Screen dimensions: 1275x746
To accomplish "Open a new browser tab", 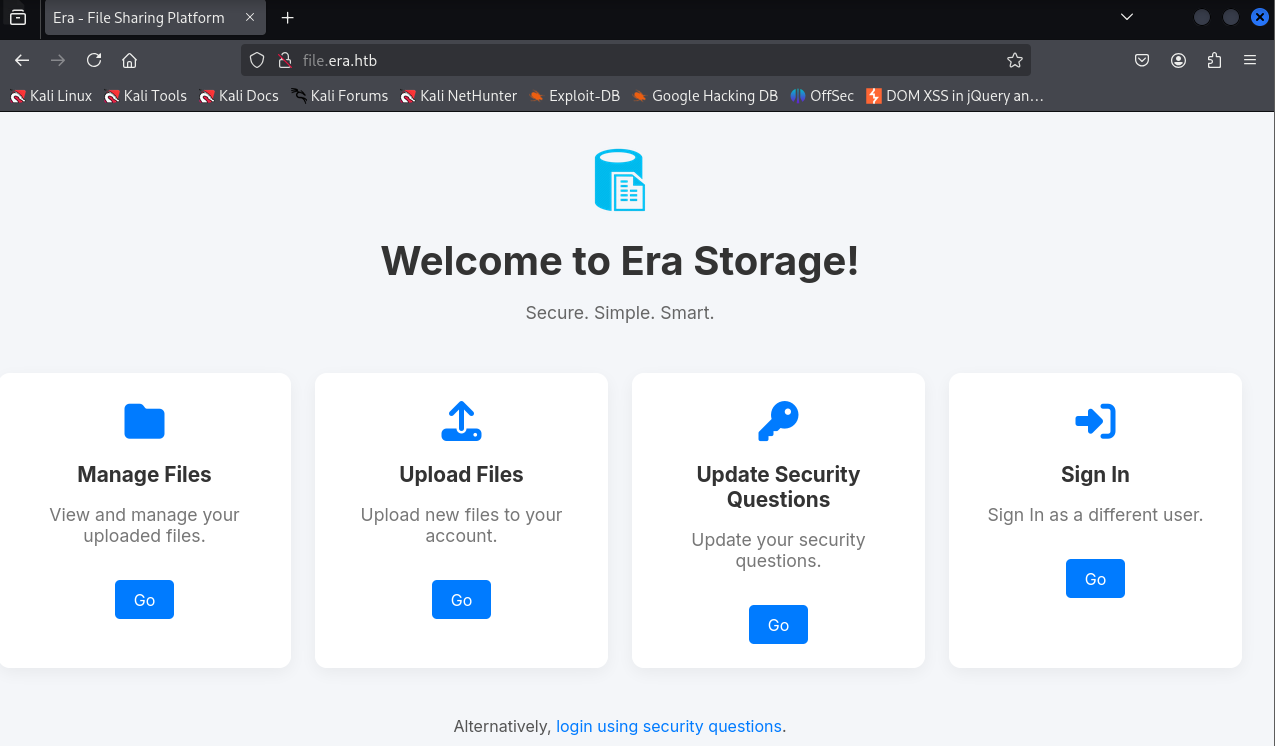I will pyautogui.click(x=288, y=18).
